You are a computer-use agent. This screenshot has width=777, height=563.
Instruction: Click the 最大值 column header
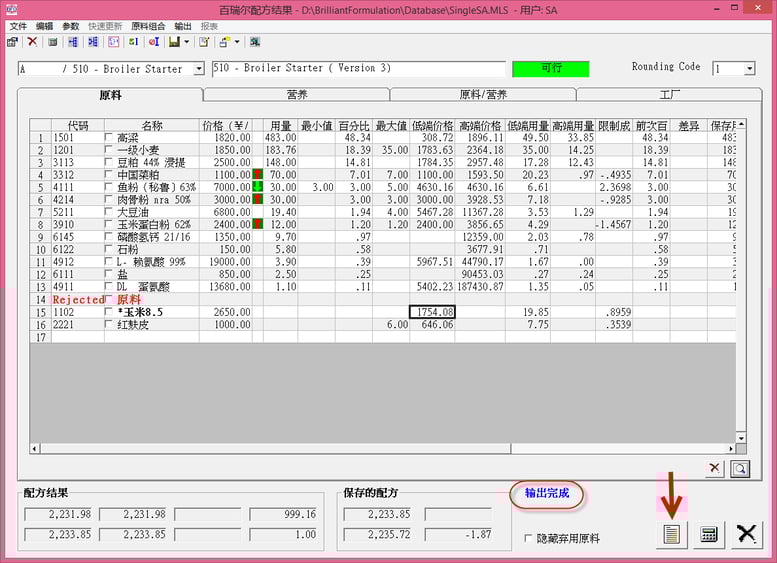pyautogui.click(x=391, y=125)
